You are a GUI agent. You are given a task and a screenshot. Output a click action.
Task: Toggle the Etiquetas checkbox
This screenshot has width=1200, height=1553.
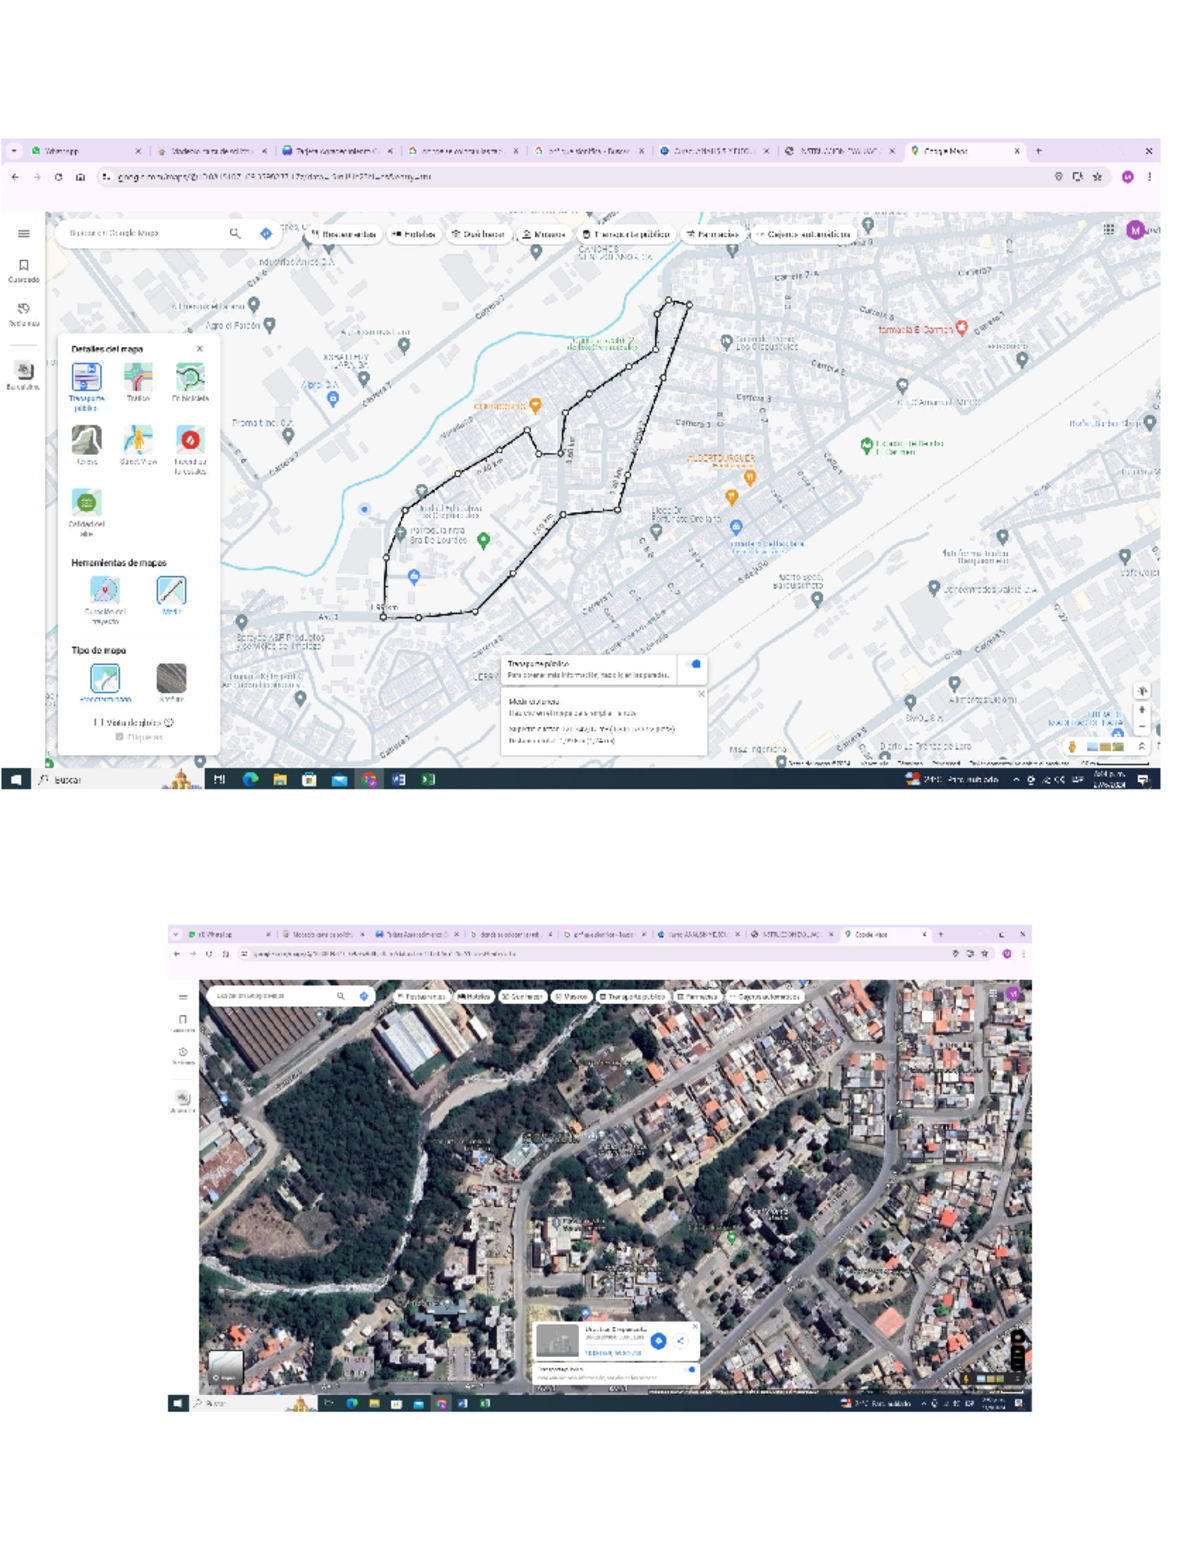(x=120, y=737)
